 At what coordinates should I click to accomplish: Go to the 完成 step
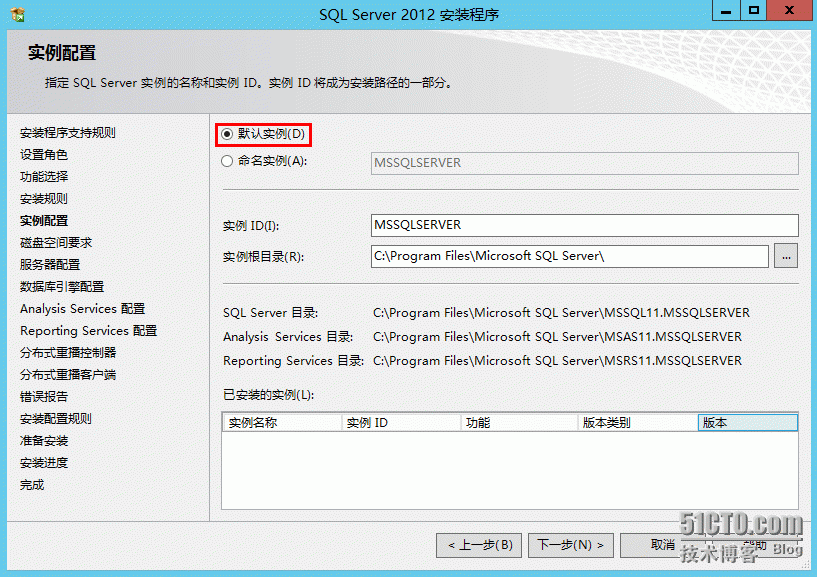[32, 484]
